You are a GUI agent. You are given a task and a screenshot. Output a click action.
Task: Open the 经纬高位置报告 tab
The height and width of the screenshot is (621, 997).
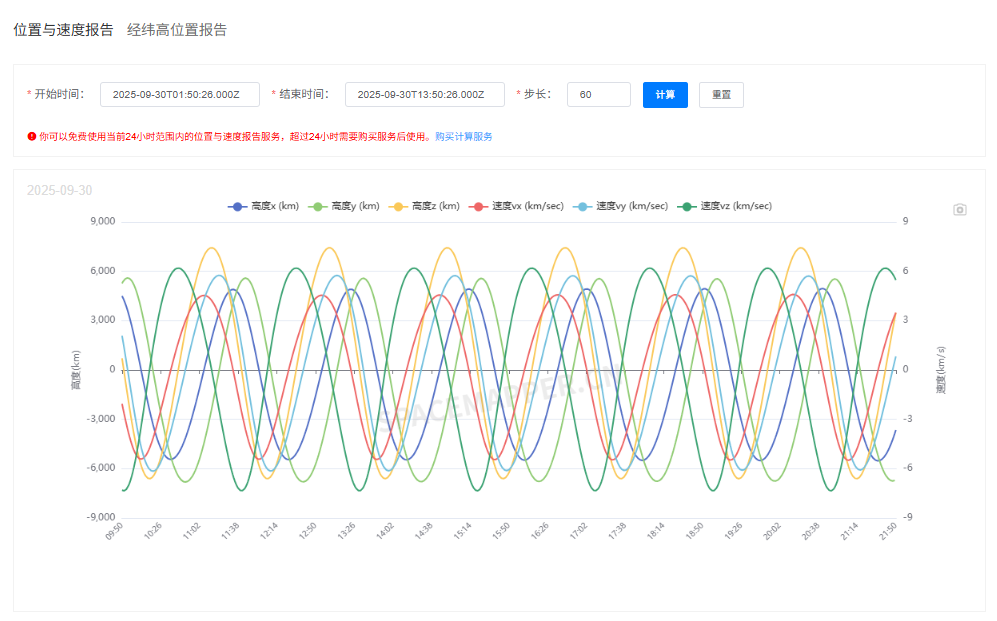[x=177, y=30]
